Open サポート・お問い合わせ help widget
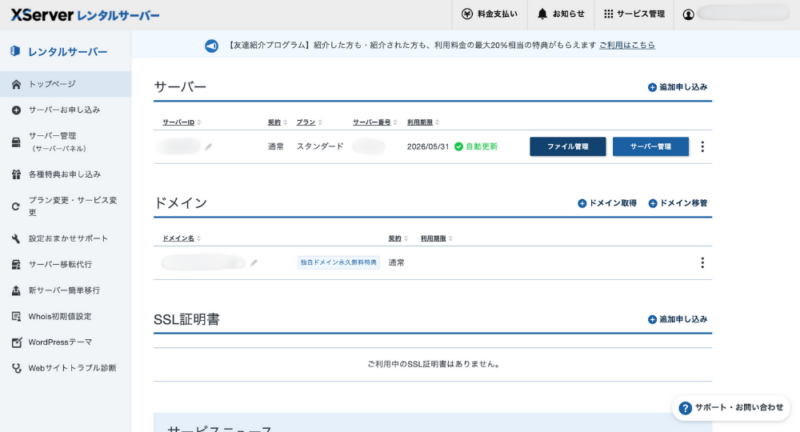Viewport: 800px width, 432px height. click(x=731, y=408)
